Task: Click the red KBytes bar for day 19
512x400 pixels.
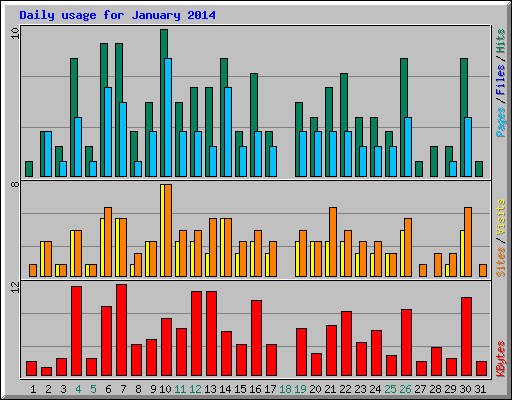Action: pyautogui.click(x=301, y=352)
